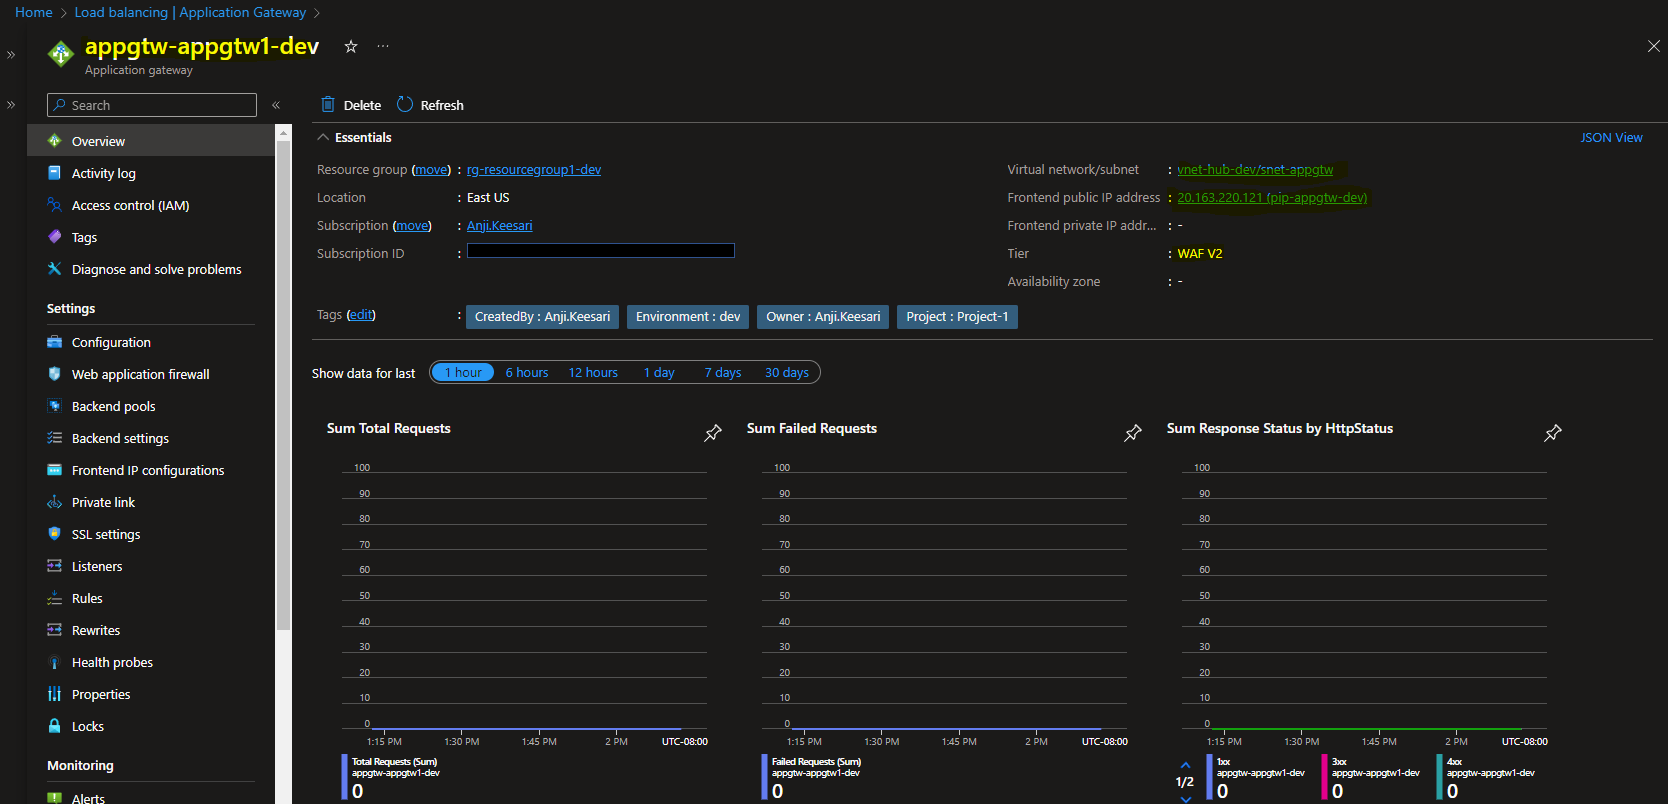This screenshot has height=804, width=1668.
Task: Click the Refresh button
Action: pos(430,105)
